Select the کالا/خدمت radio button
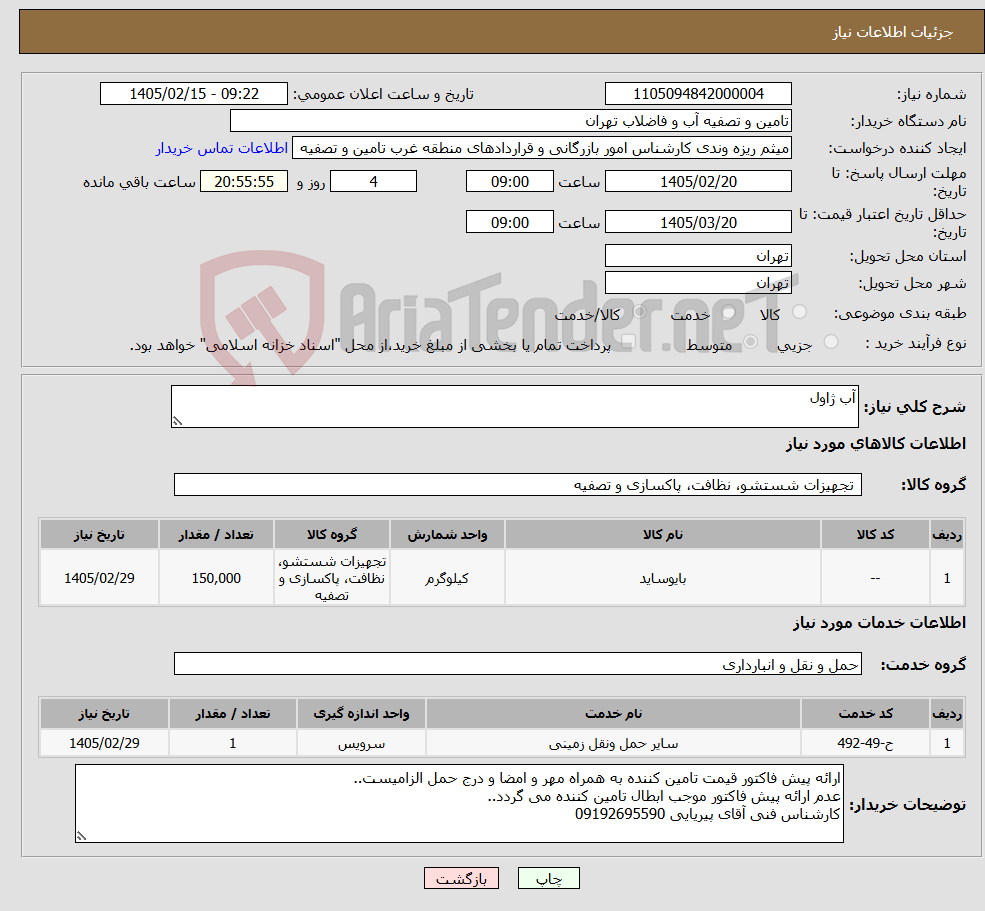 tap(639, 312)
